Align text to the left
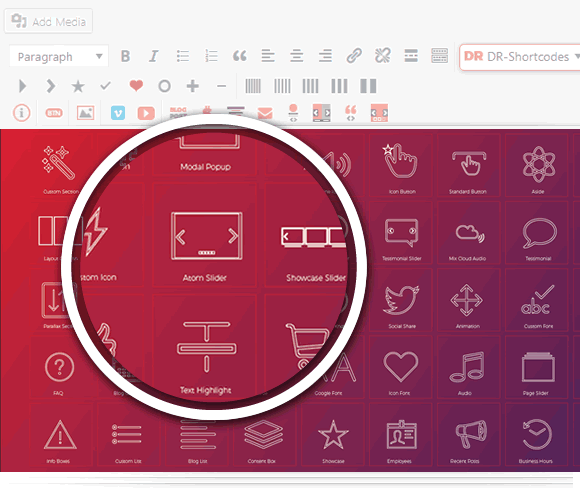580x489 pixels. [268, 56]
